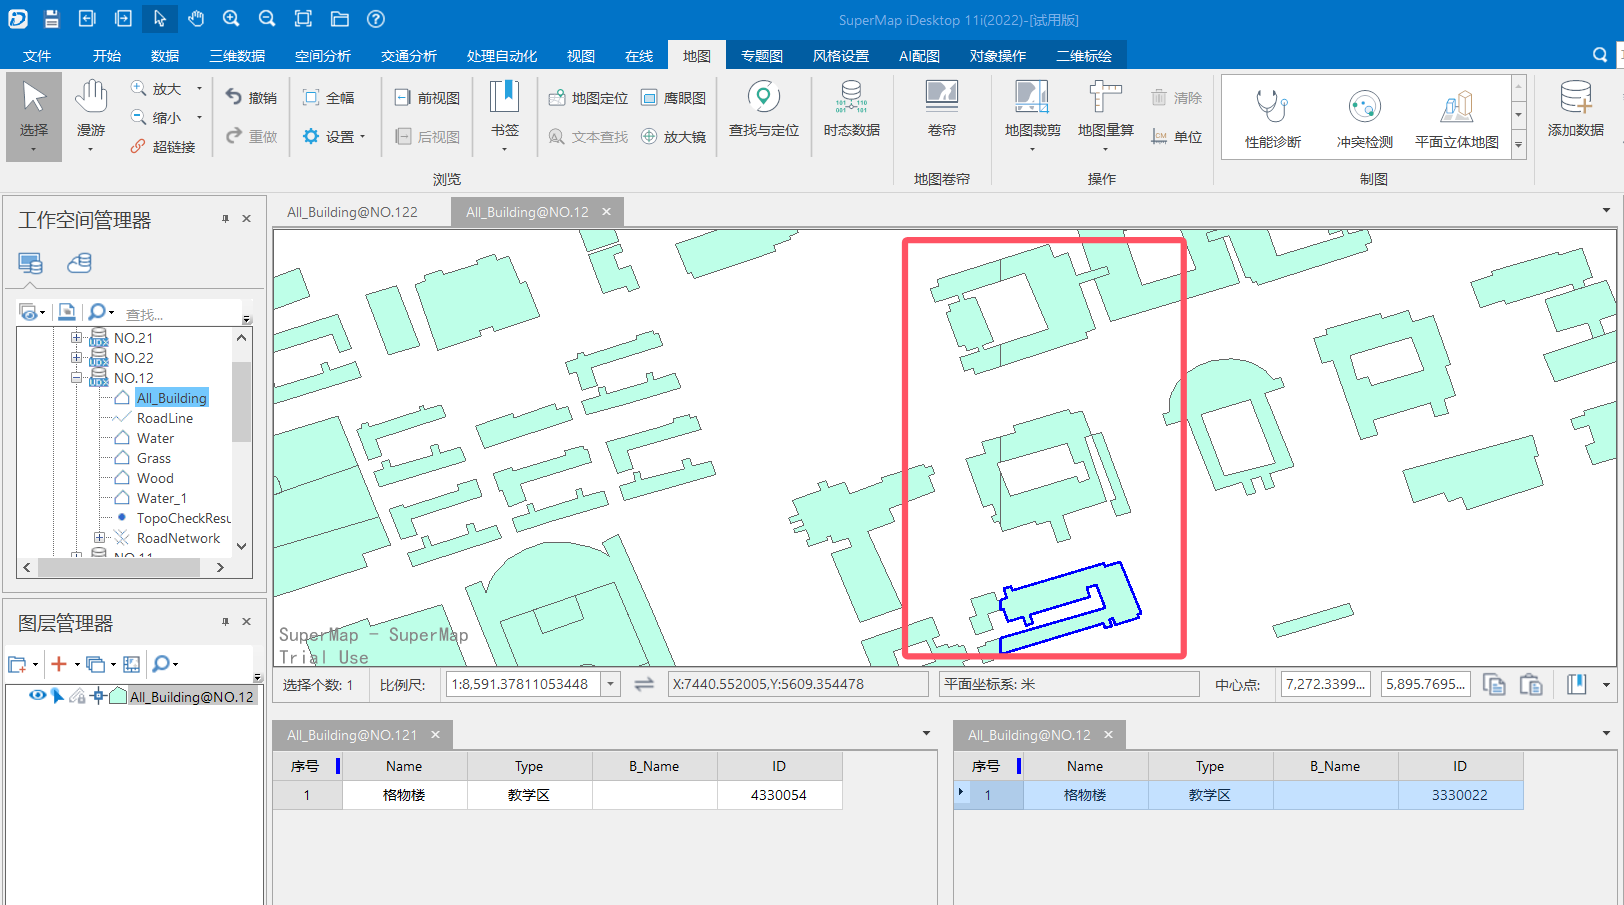Viewport: 1624px width, 905px height.
Task: Click the workspace tree vertical scrollbar
Action: click(241, 401)
